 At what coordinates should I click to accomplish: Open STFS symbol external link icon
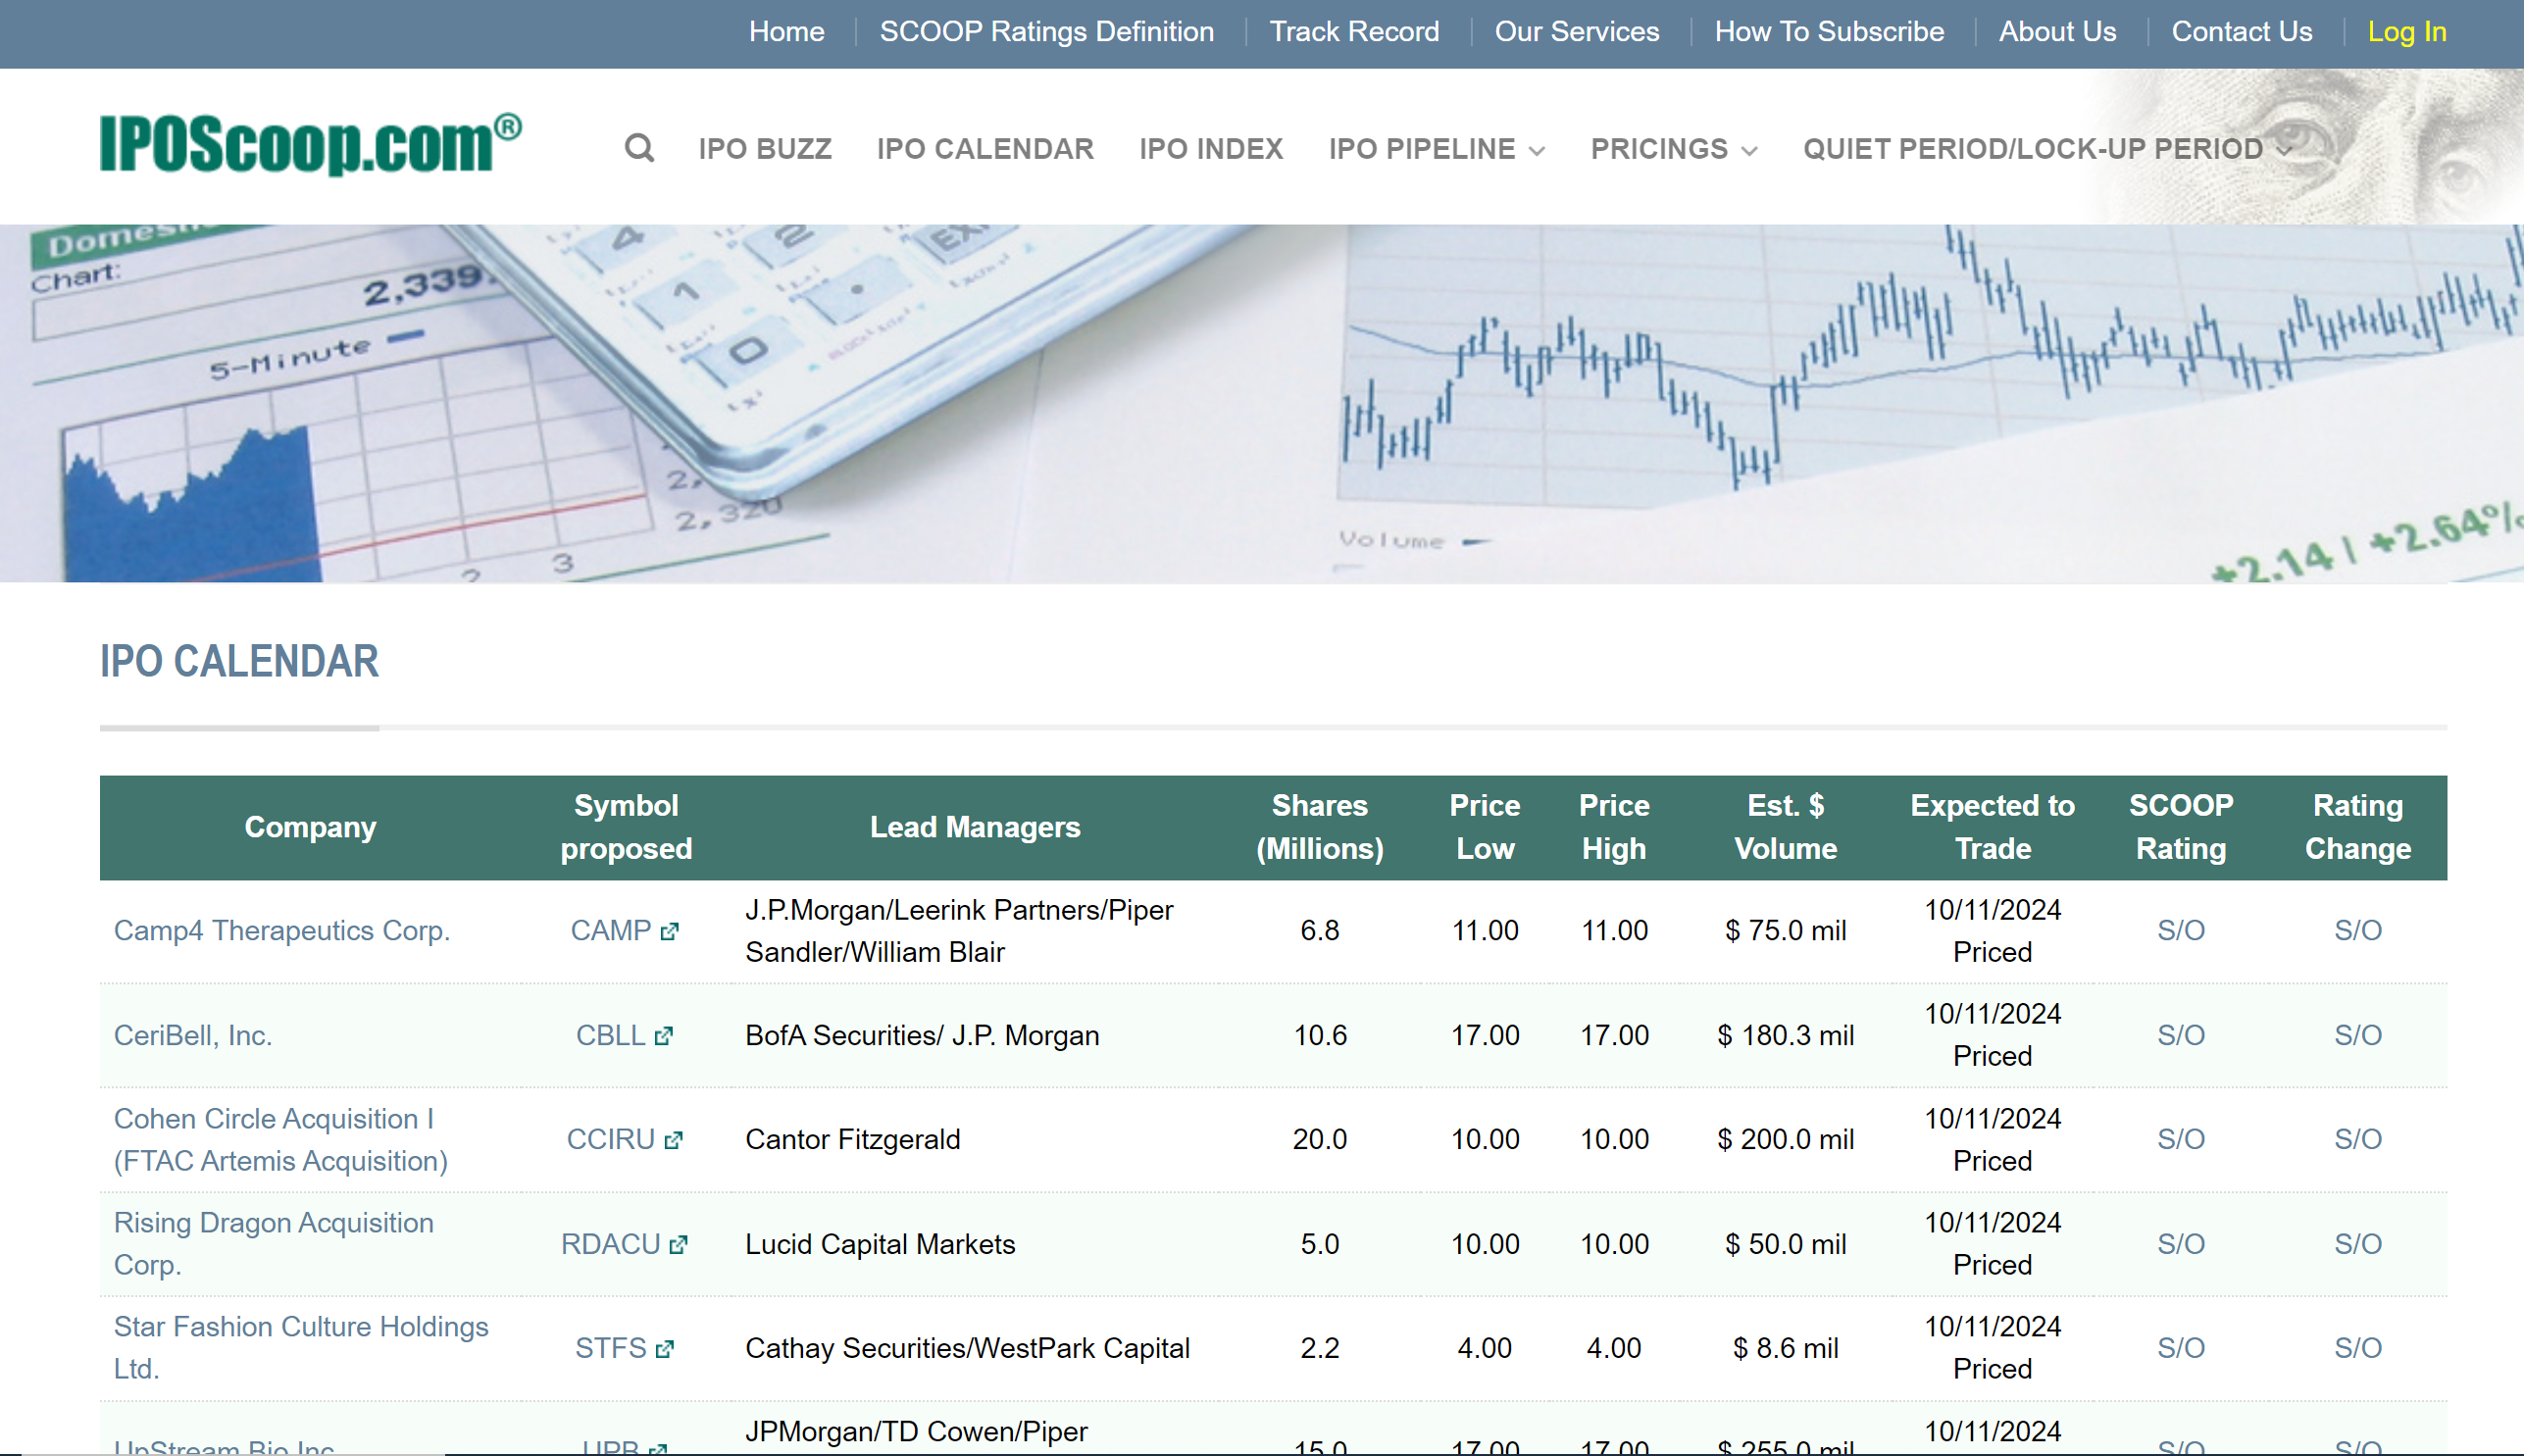click(664, 1349)
